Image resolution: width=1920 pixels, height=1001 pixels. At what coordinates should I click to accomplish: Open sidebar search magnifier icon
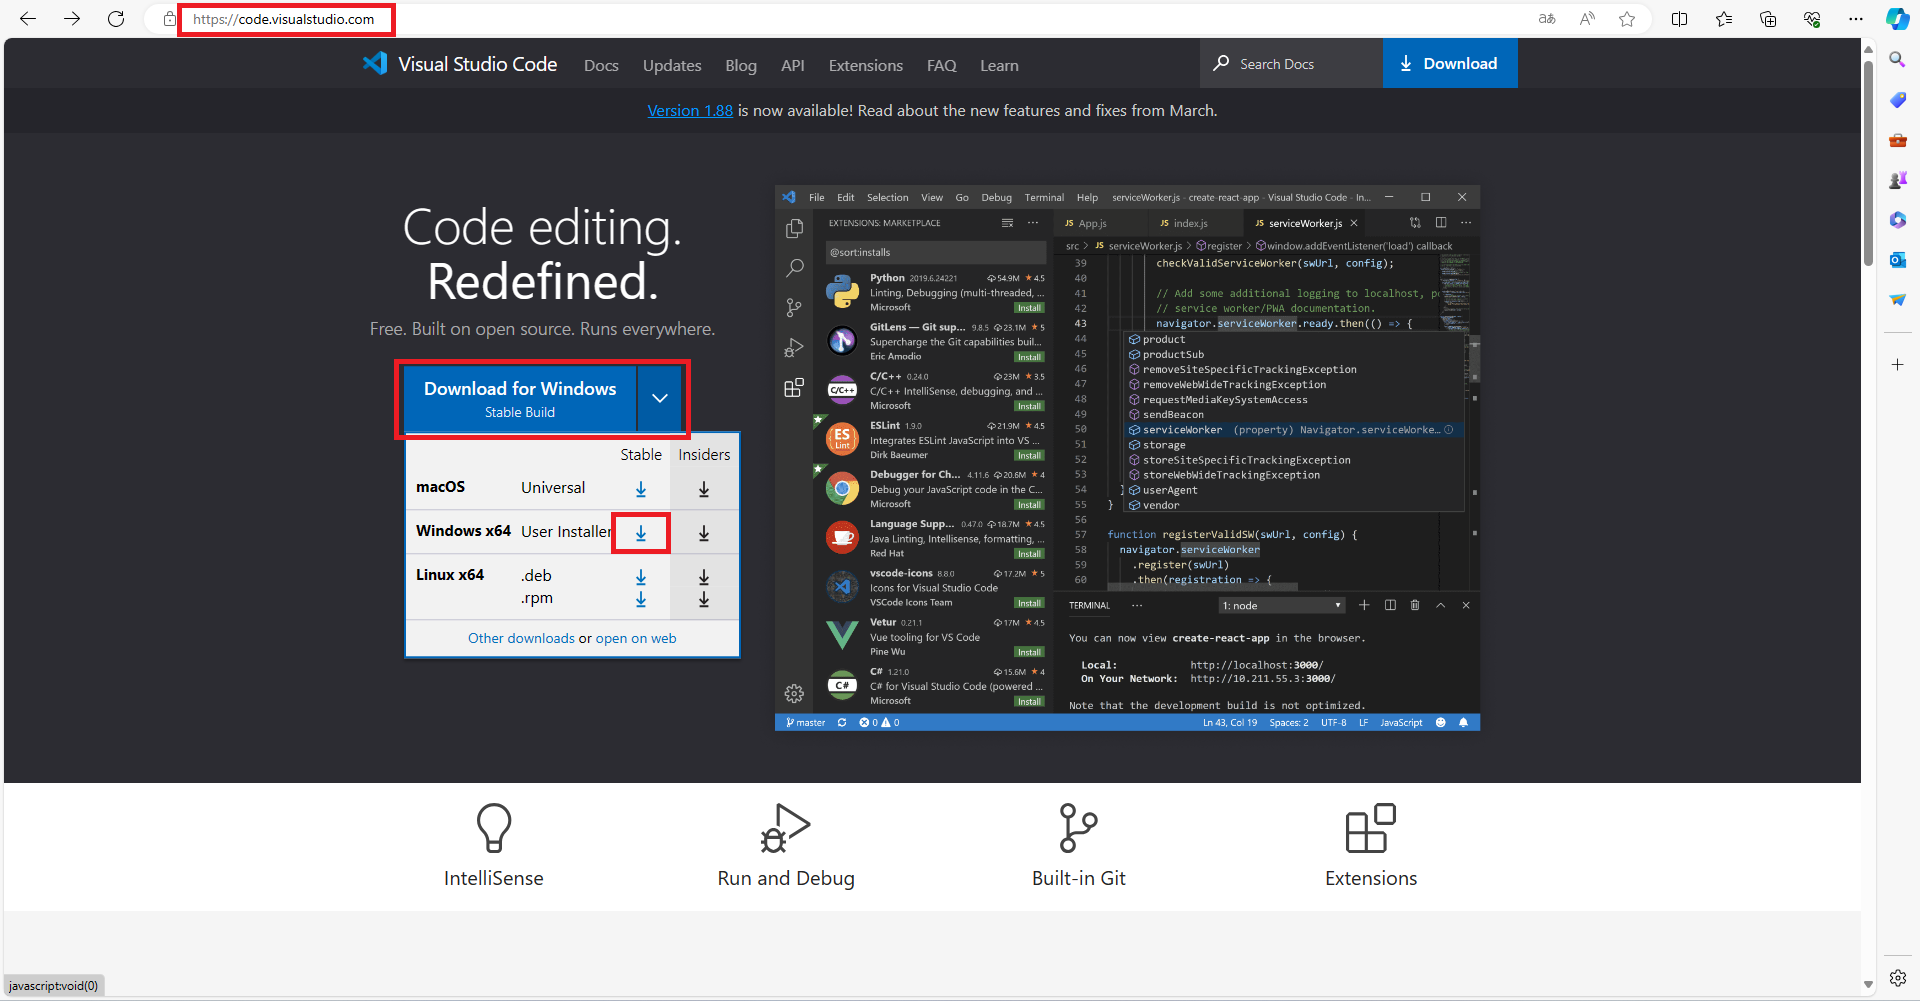[x=1897, y=60]
